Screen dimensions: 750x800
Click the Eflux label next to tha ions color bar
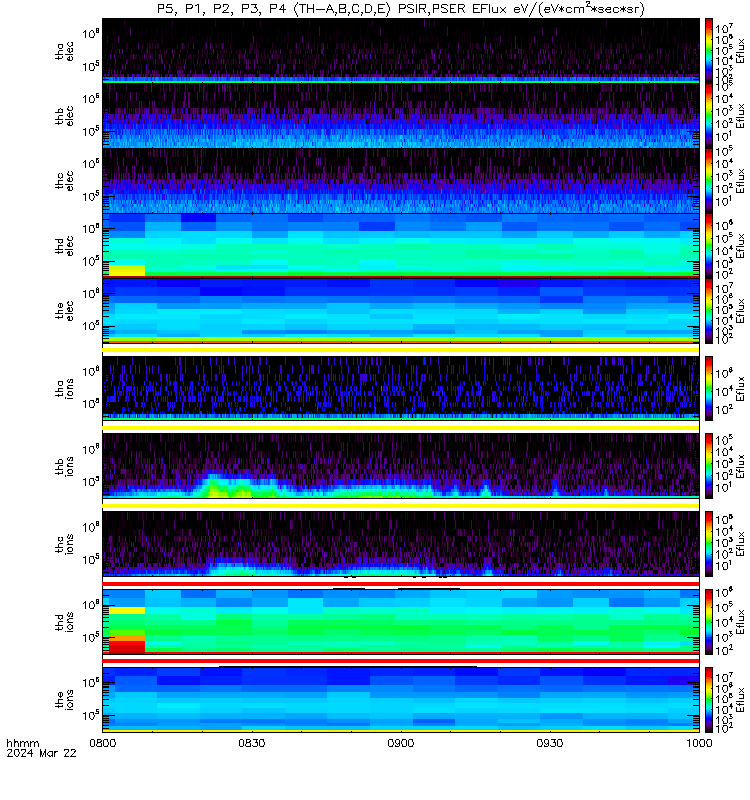[741, 388]
